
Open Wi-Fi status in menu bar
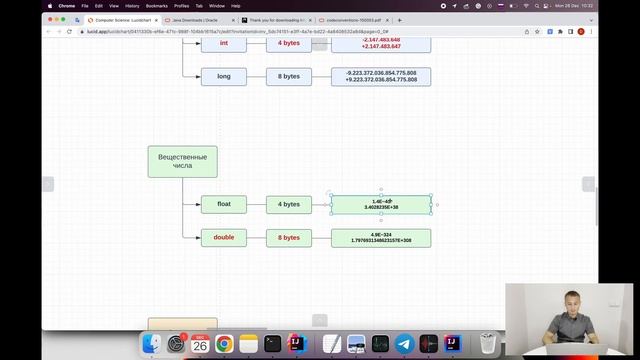coord(526,6)
